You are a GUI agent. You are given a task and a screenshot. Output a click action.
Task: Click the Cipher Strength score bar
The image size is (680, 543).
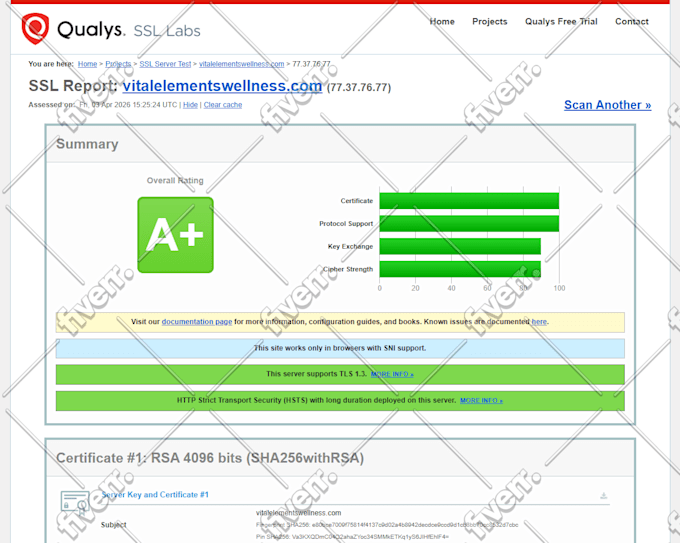(460, 269)
